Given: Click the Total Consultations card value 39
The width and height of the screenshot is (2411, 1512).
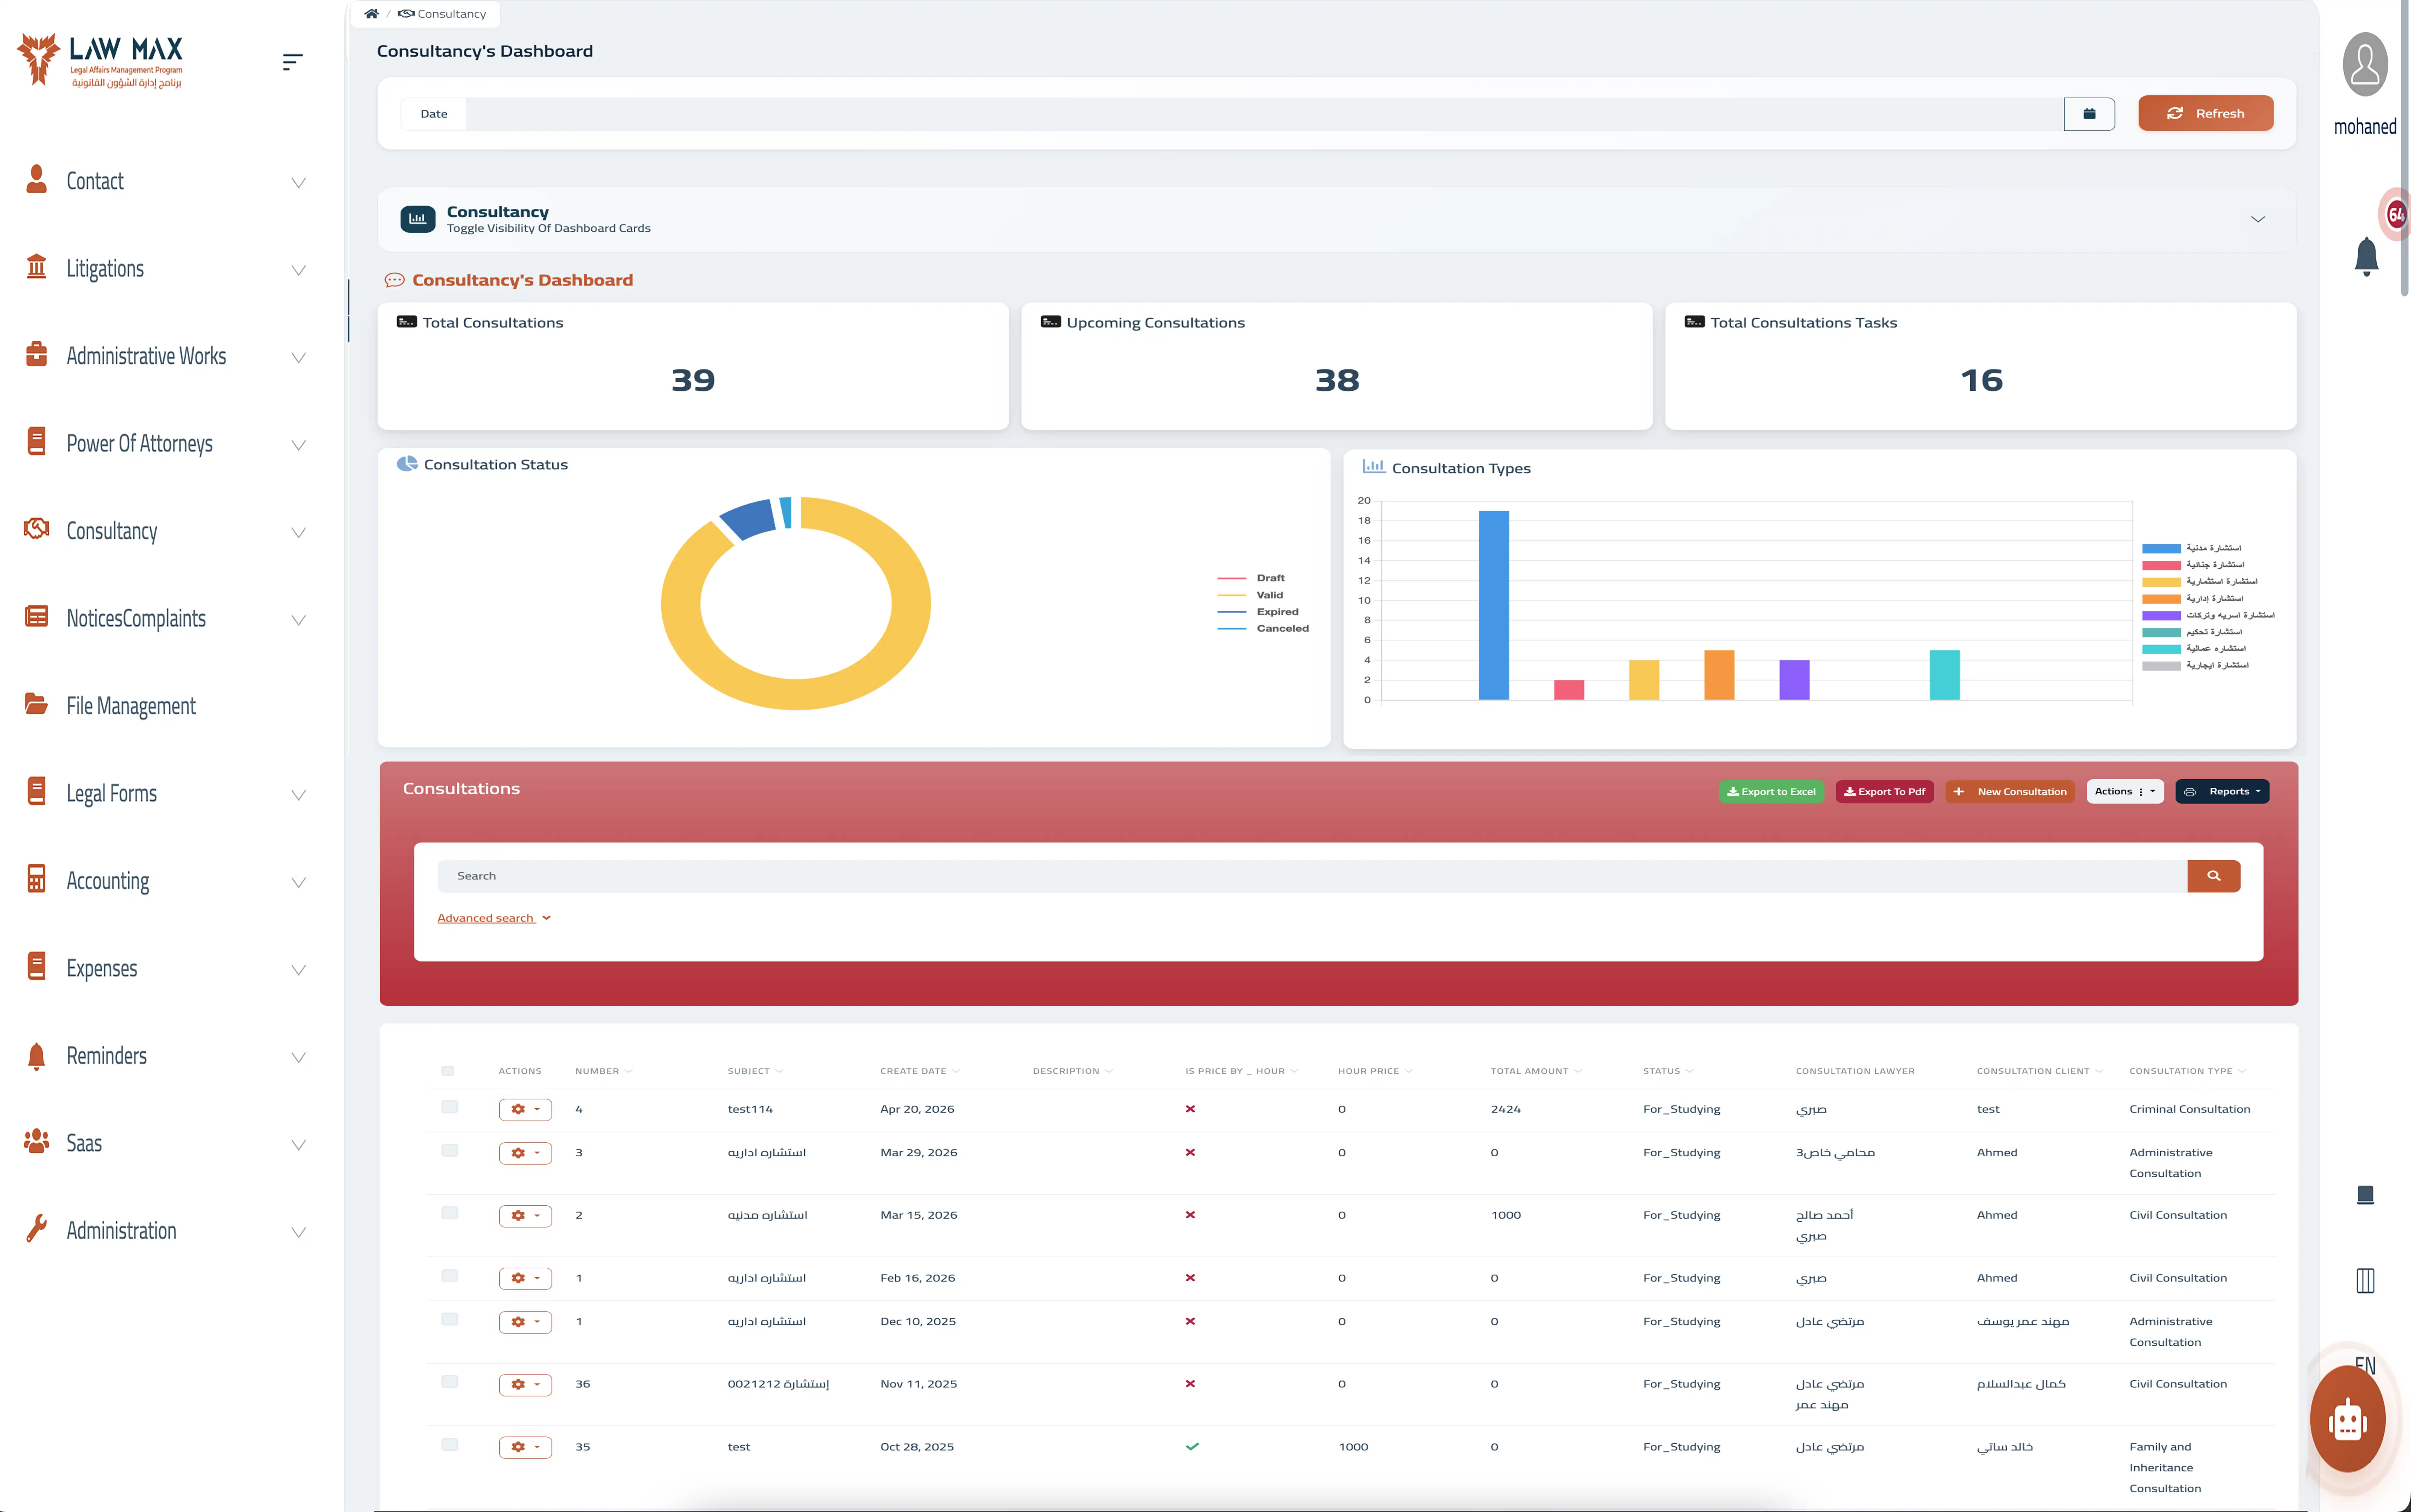Looking at the screenshot, I should (x=693, y=380).
